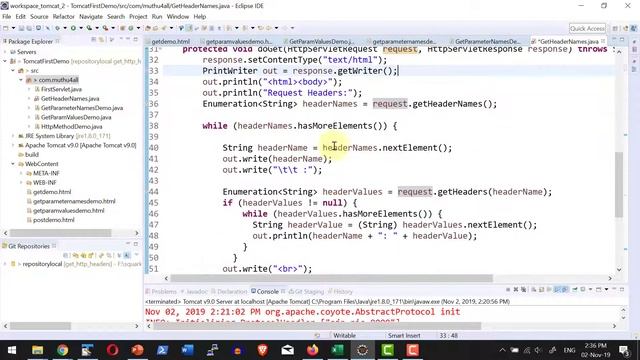Open Opera browser from the taskbar

point(113,350)
